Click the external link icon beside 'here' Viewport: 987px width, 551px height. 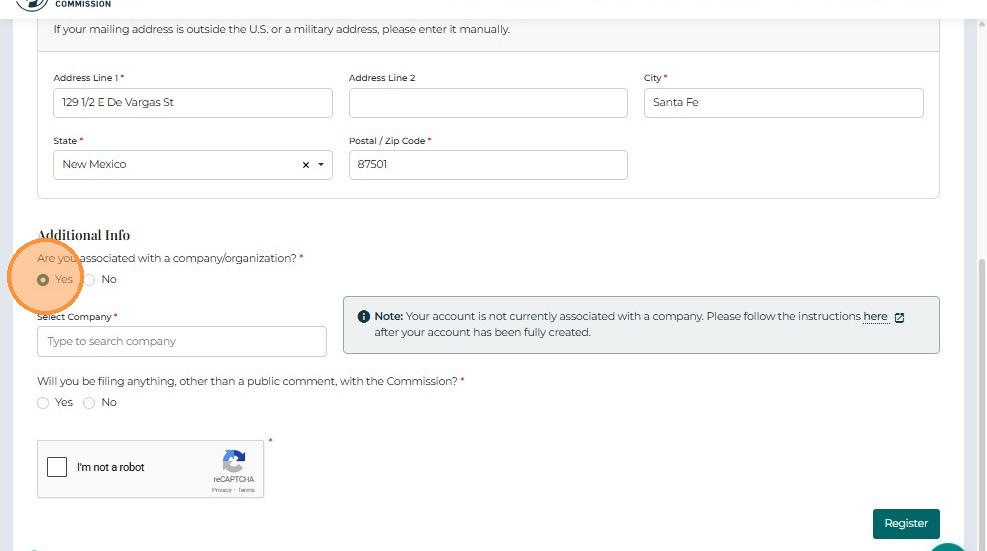tap(899, 317)
